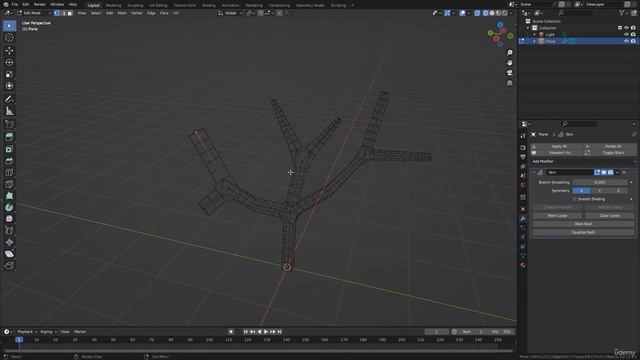Hide the Plane object in viewport

pos(626,41)
